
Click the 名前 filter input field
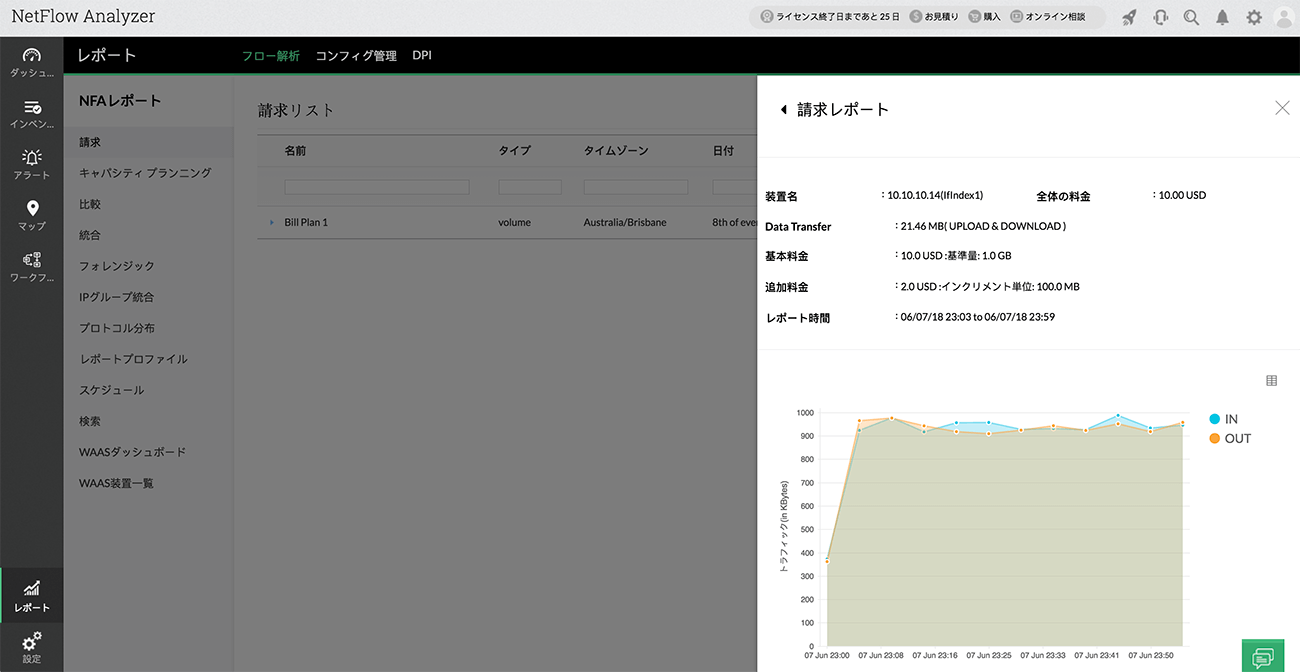tap(376, 187)
